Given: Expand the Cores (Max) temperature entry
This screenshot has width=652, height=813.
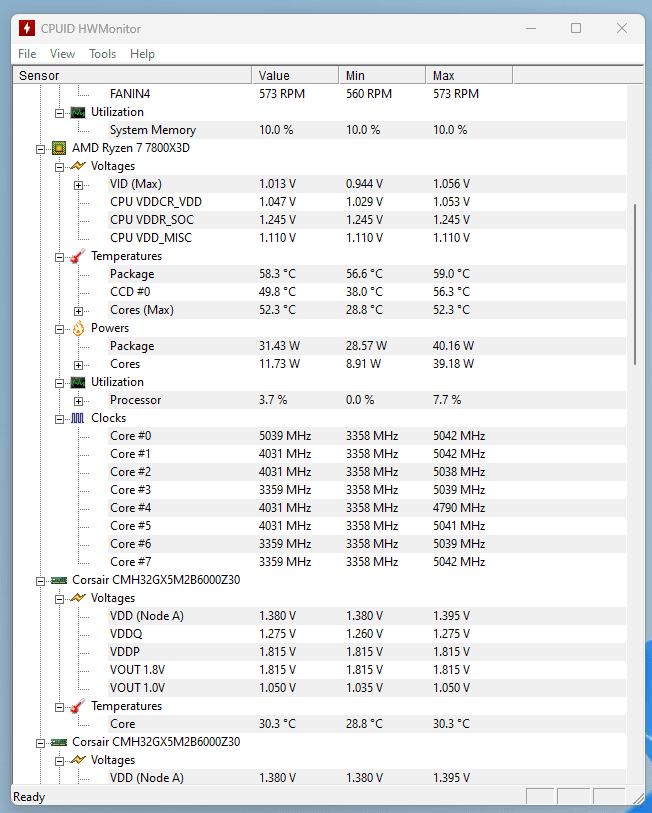Looking at the screenshot, I should (x=78, y=311).
